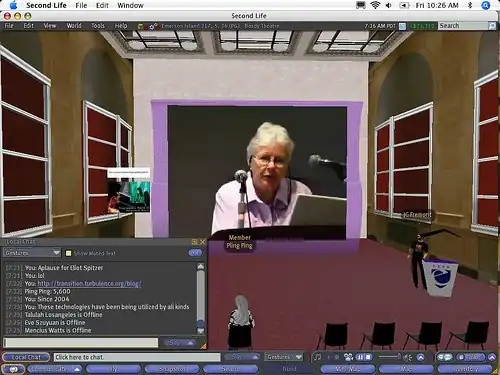This screenshot has width=500, height=375.
Task: Stop the media playback
Action: [x=368, y=357]
